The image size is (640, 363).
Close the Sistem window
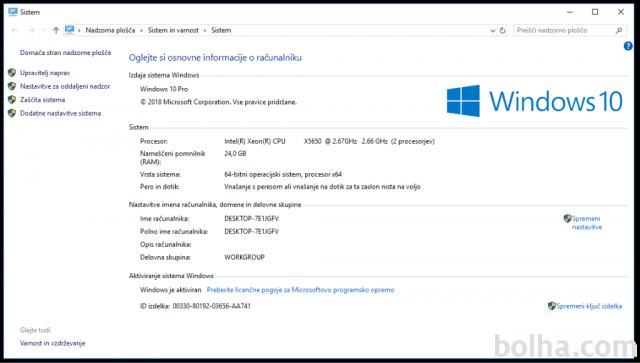pyautogui.click(x=621, y=12)
